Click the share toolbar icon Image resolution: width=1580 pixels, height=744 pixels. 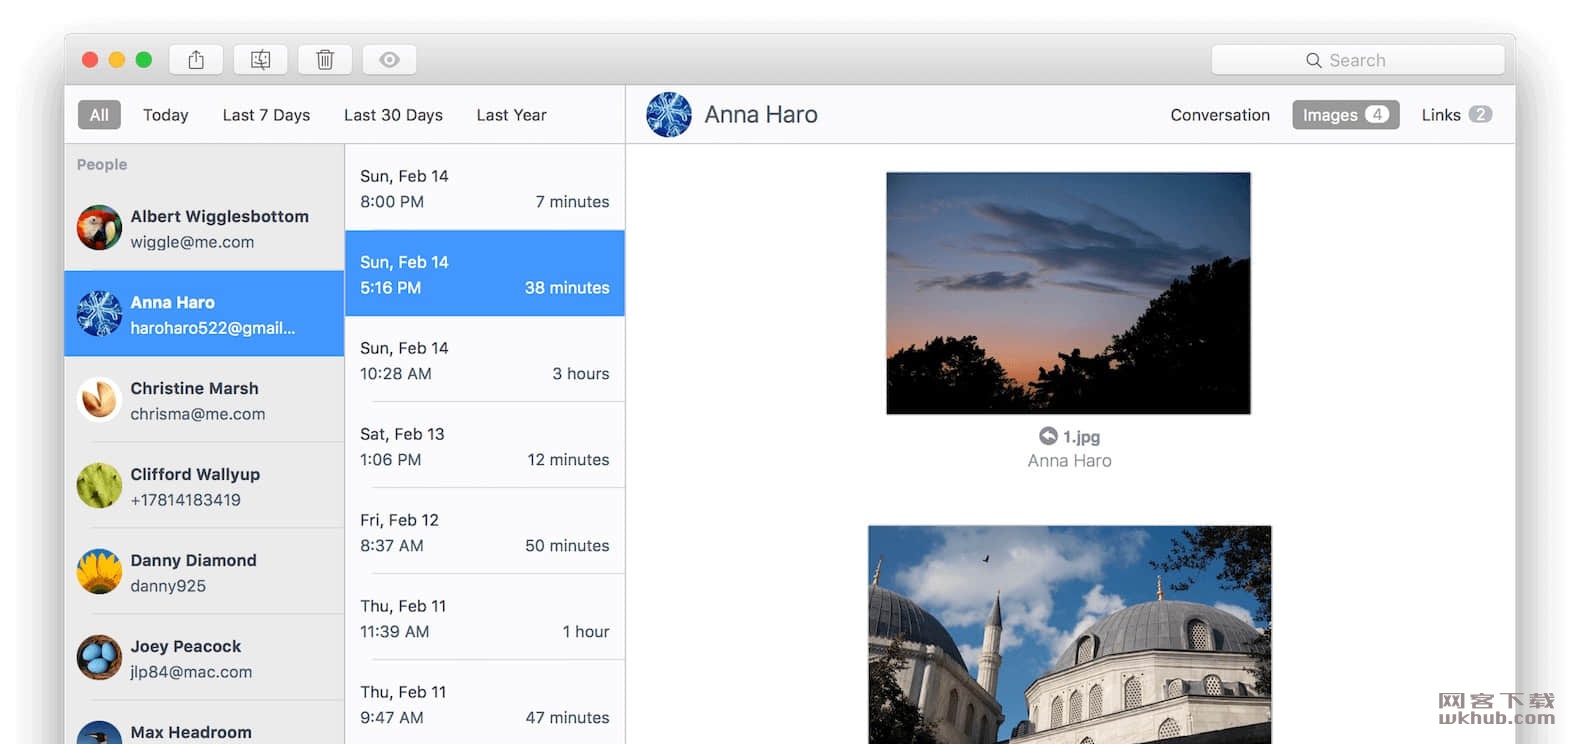pos(196,60)
